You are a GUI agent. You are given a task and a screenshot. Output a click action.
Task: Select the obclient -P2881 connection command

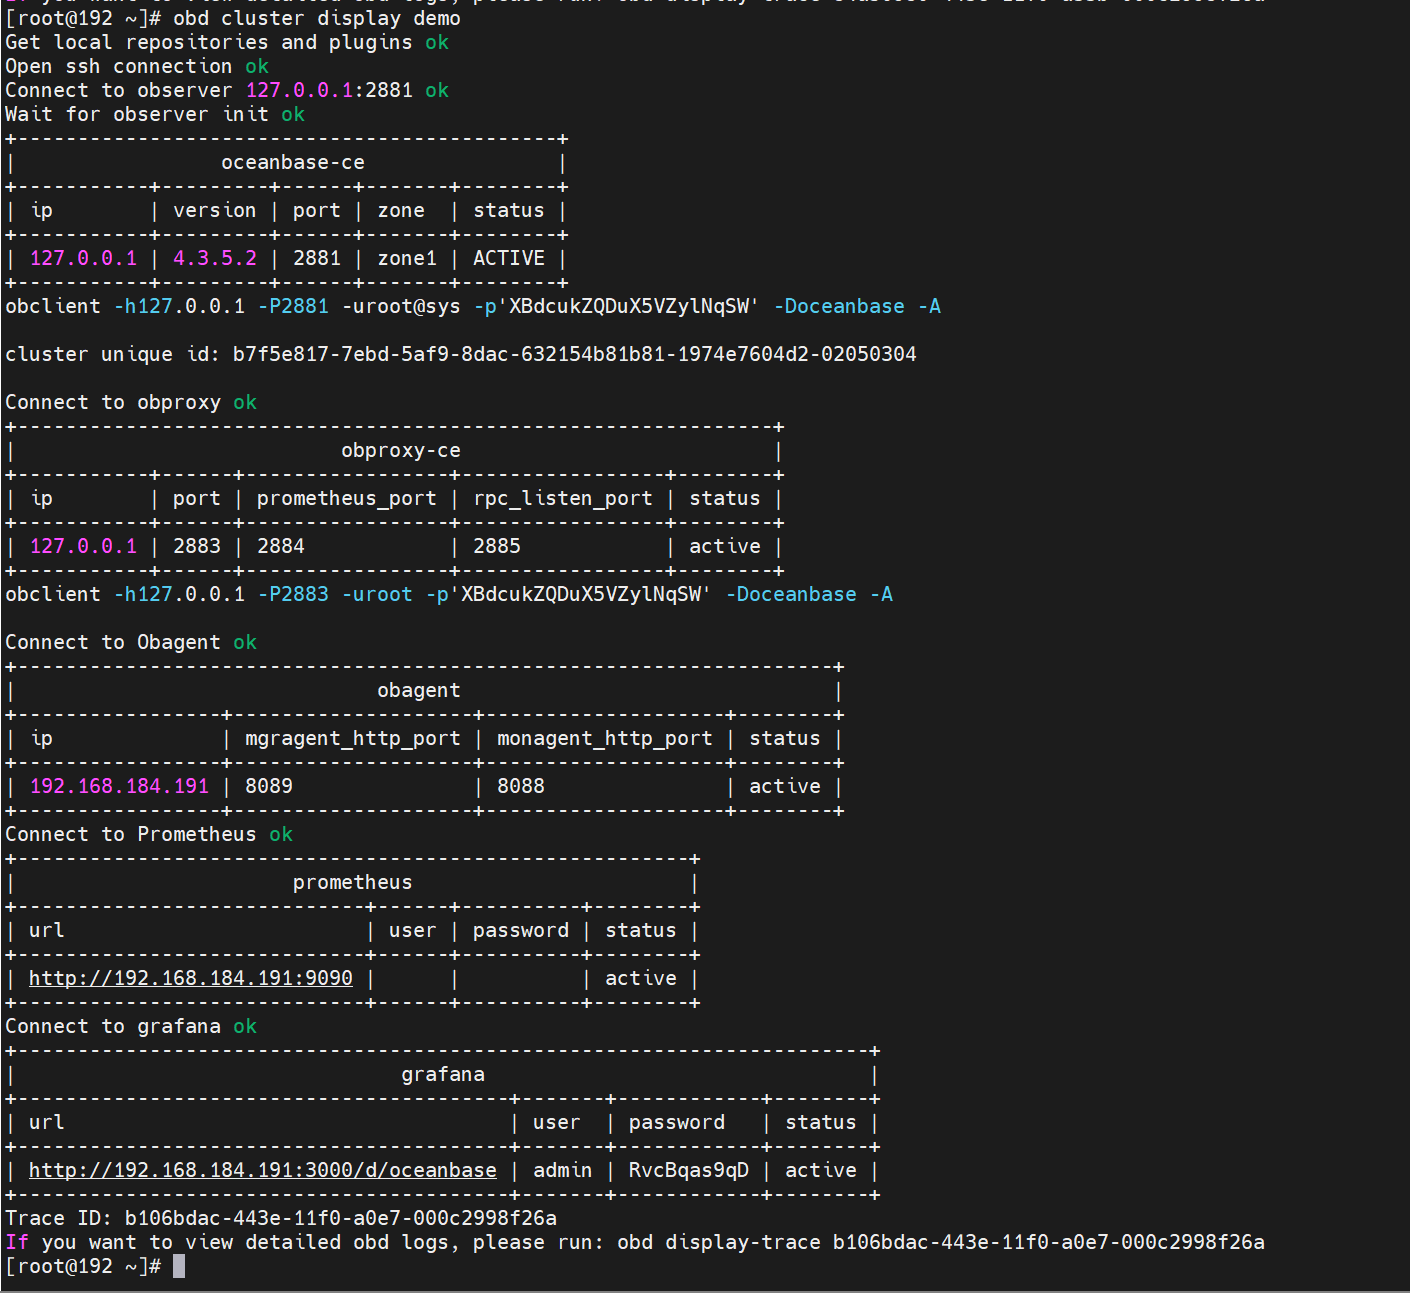pos(473,306)
